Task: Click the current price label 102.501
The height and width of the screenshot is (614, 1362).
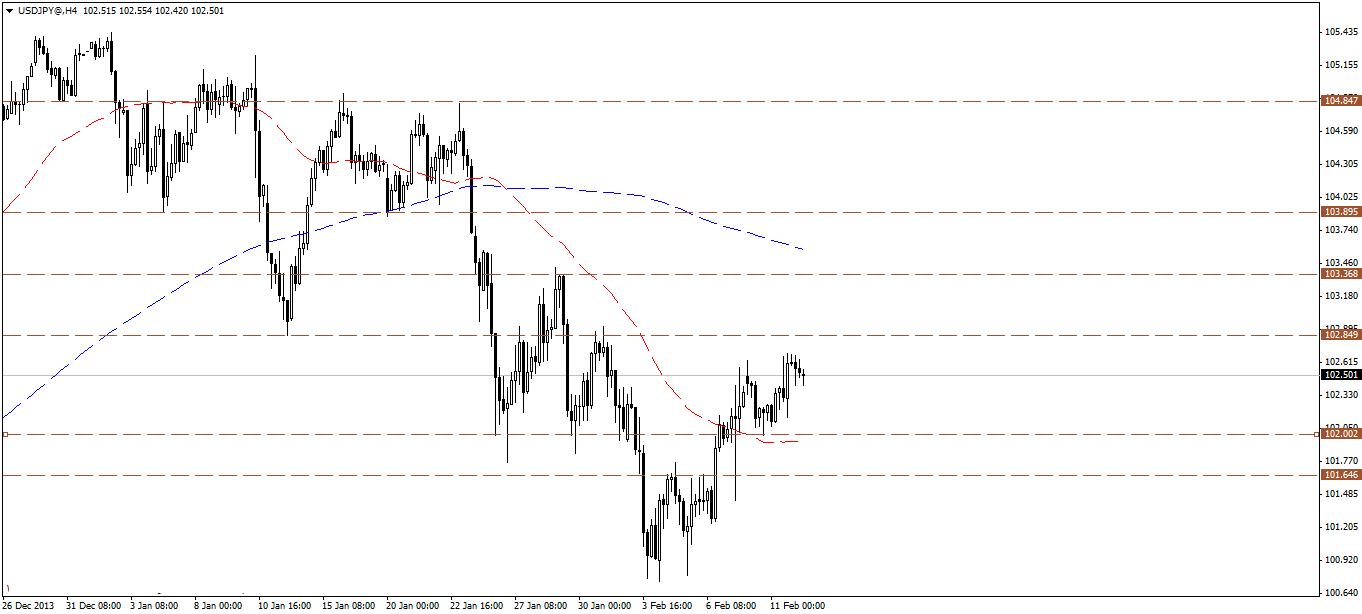Action: [1340, 375]
